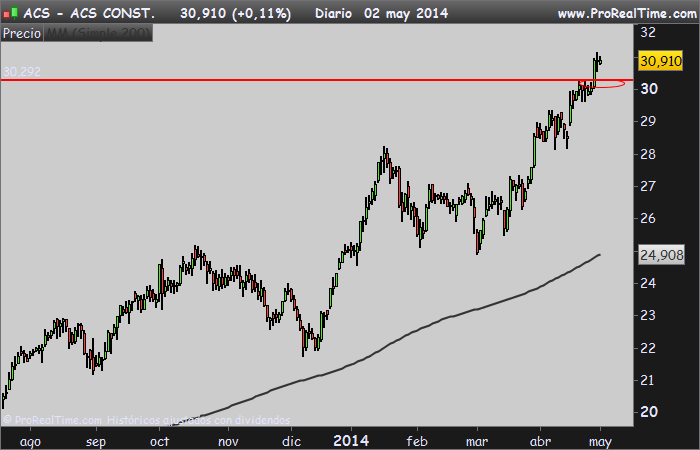Click the 23 price axis label
This screenshot has width=700, height=450.
click(648, 315)
